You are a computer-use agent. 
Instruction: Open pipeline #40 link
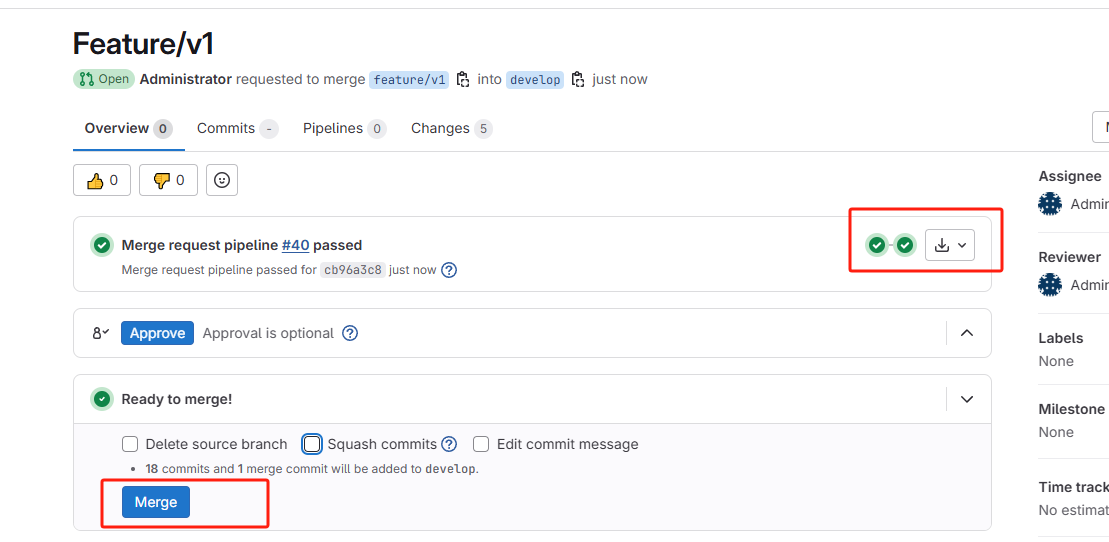(296, 246)
